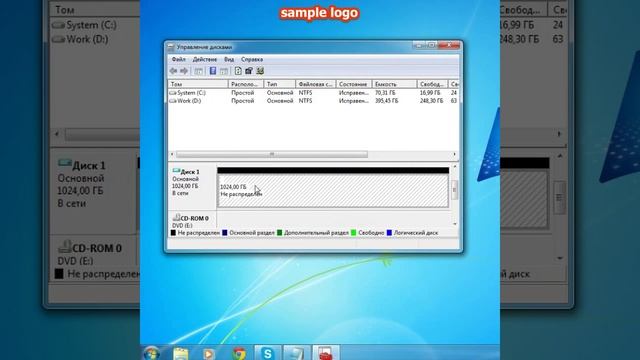Open the Справка menu

click(252, 60)
